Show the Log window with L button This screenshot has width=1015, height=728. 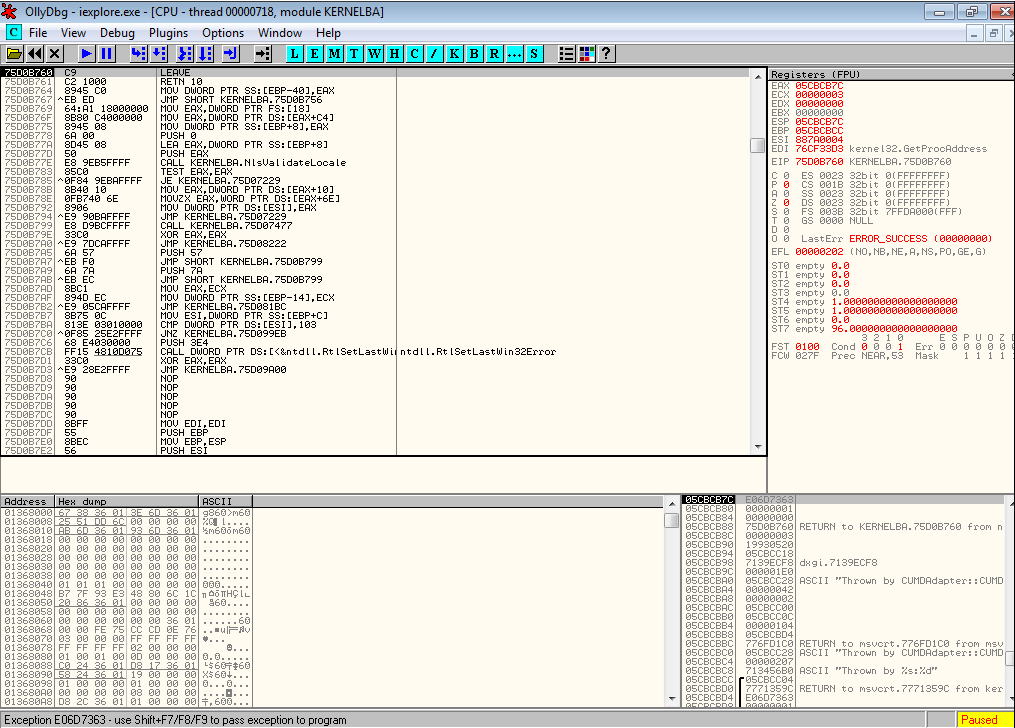(x=295, y=54)
